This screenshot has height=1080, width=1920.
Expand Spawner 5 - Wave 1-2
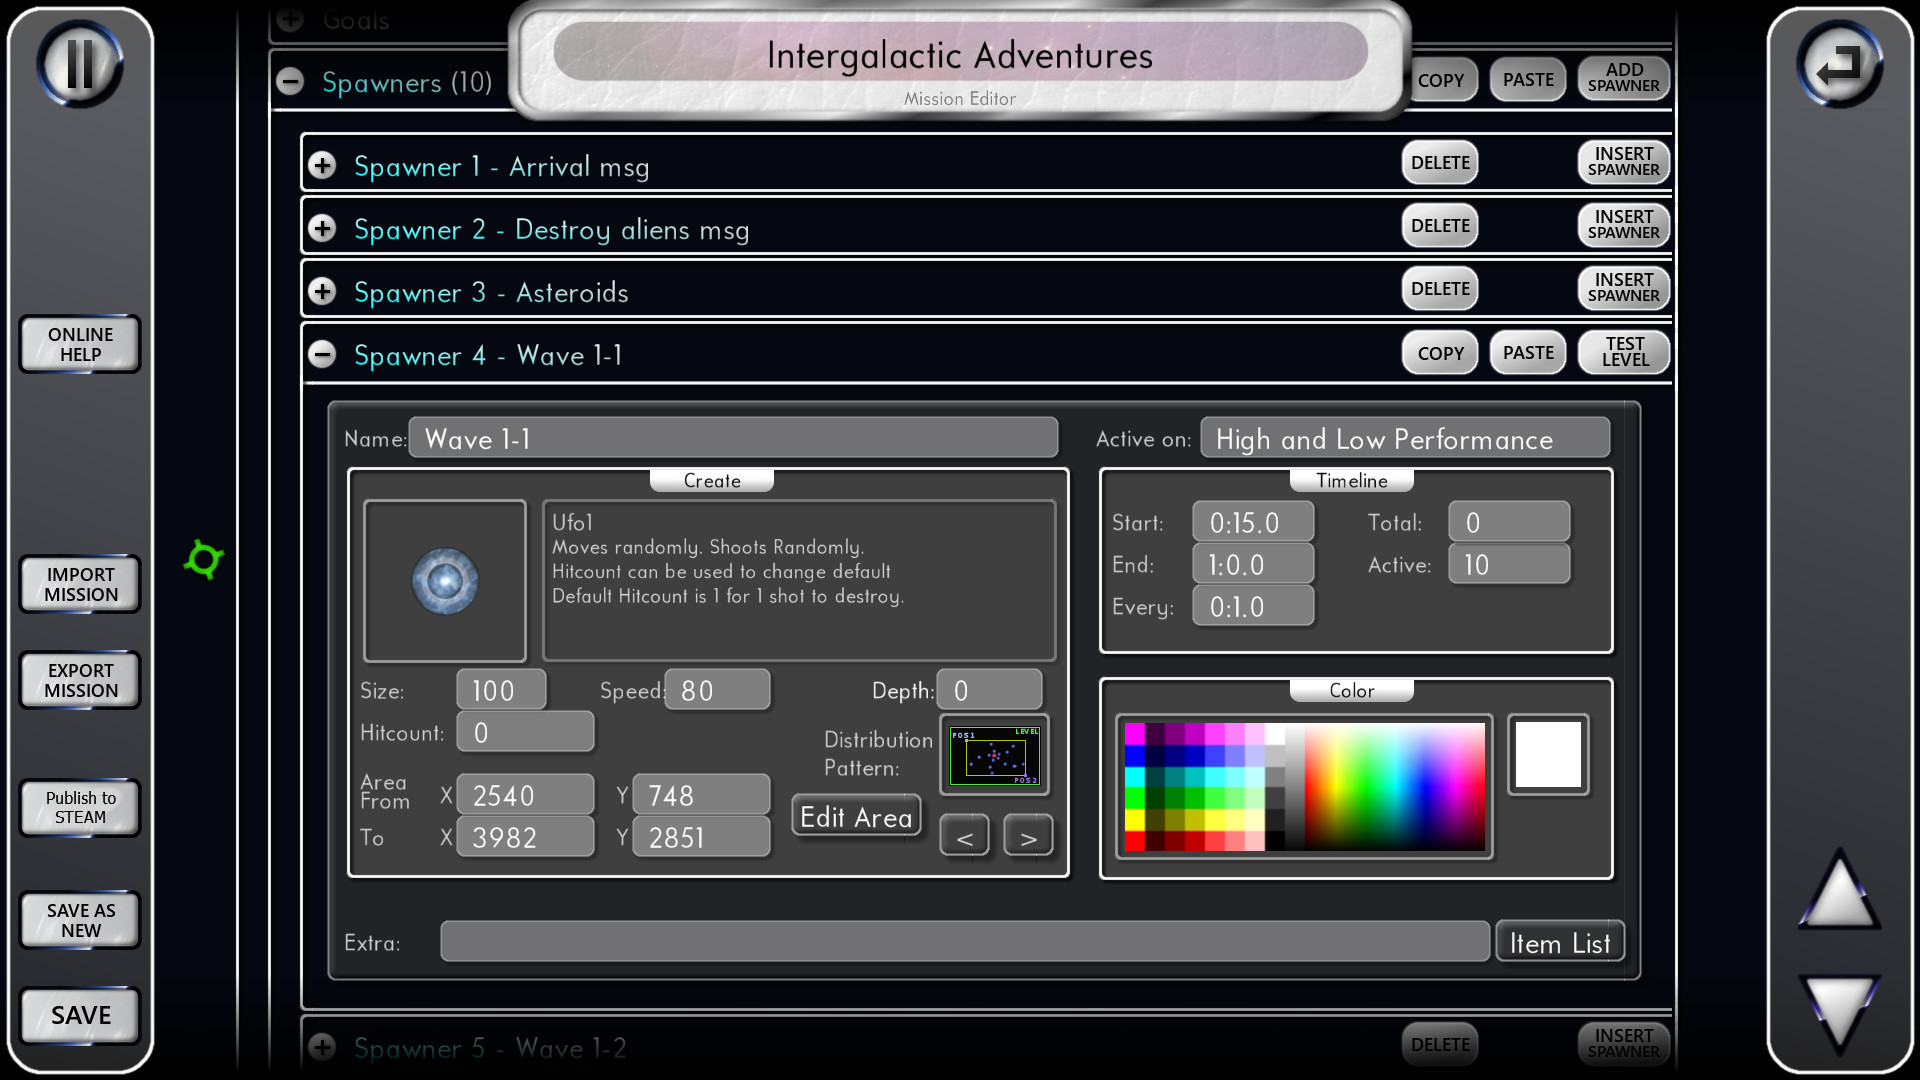(x=322, y=1047)
